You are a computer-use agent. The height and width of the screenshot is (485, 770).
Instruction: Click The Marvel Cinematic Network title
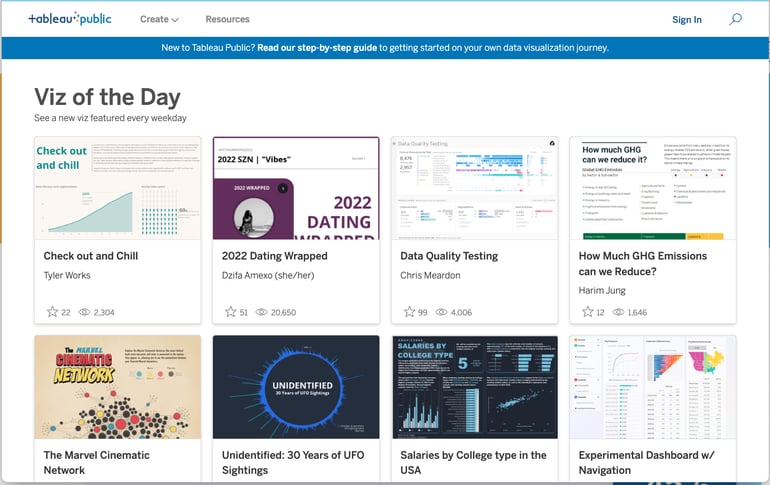pyautogui.click(x=96, y=462)
